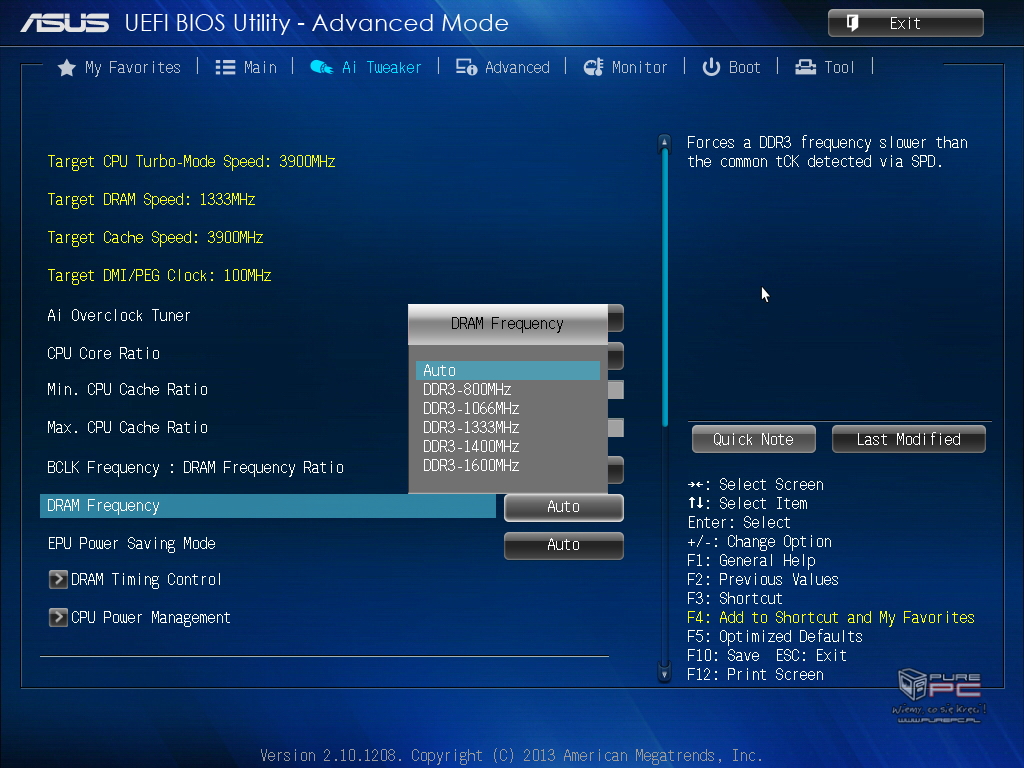The width and height of the screenshot is (1024, 768).
Task: Click the scrollbar down arrow
Action: click(664, 673)
